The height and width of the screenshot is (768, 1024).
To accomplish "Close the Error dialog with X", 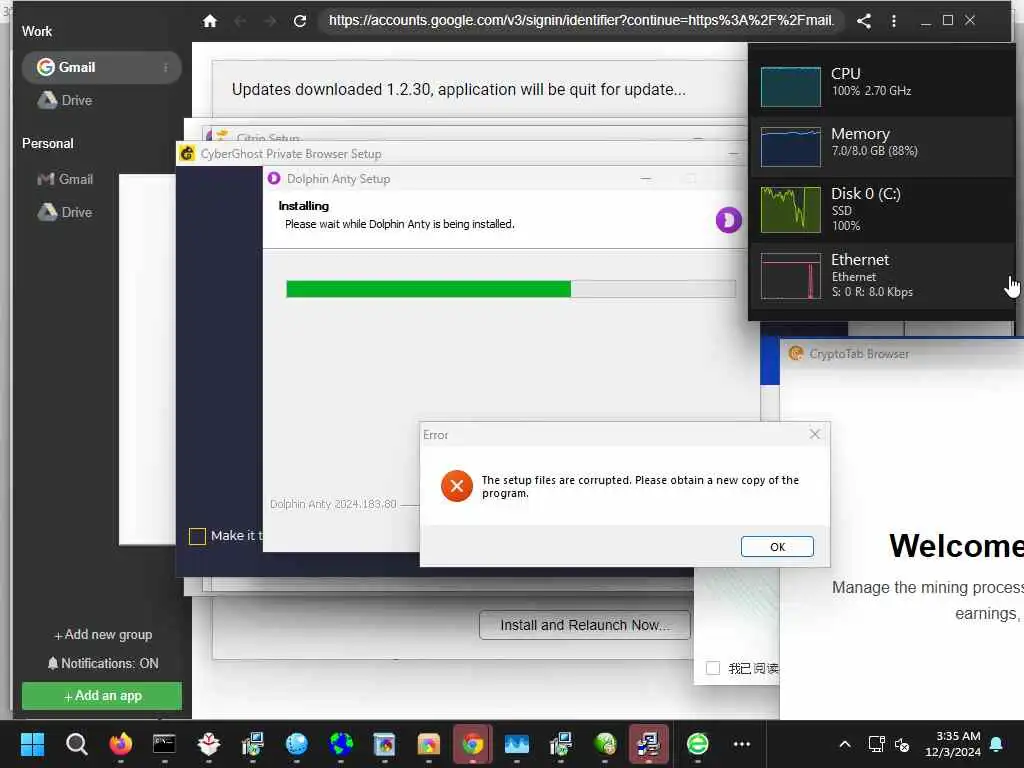I will pyautogui.click(x=814, y=434).
